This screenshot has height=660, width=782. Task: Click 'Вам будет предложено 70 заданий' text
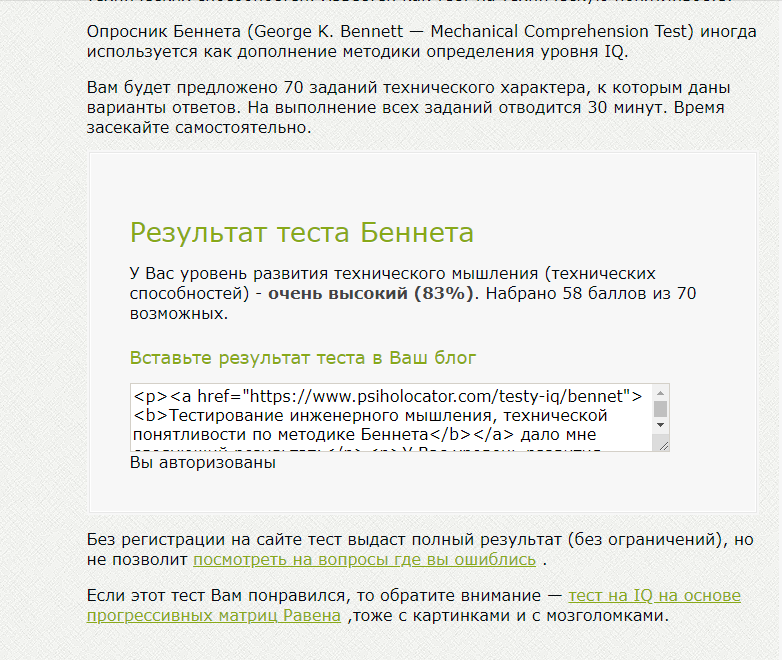(x=231, y=87)
